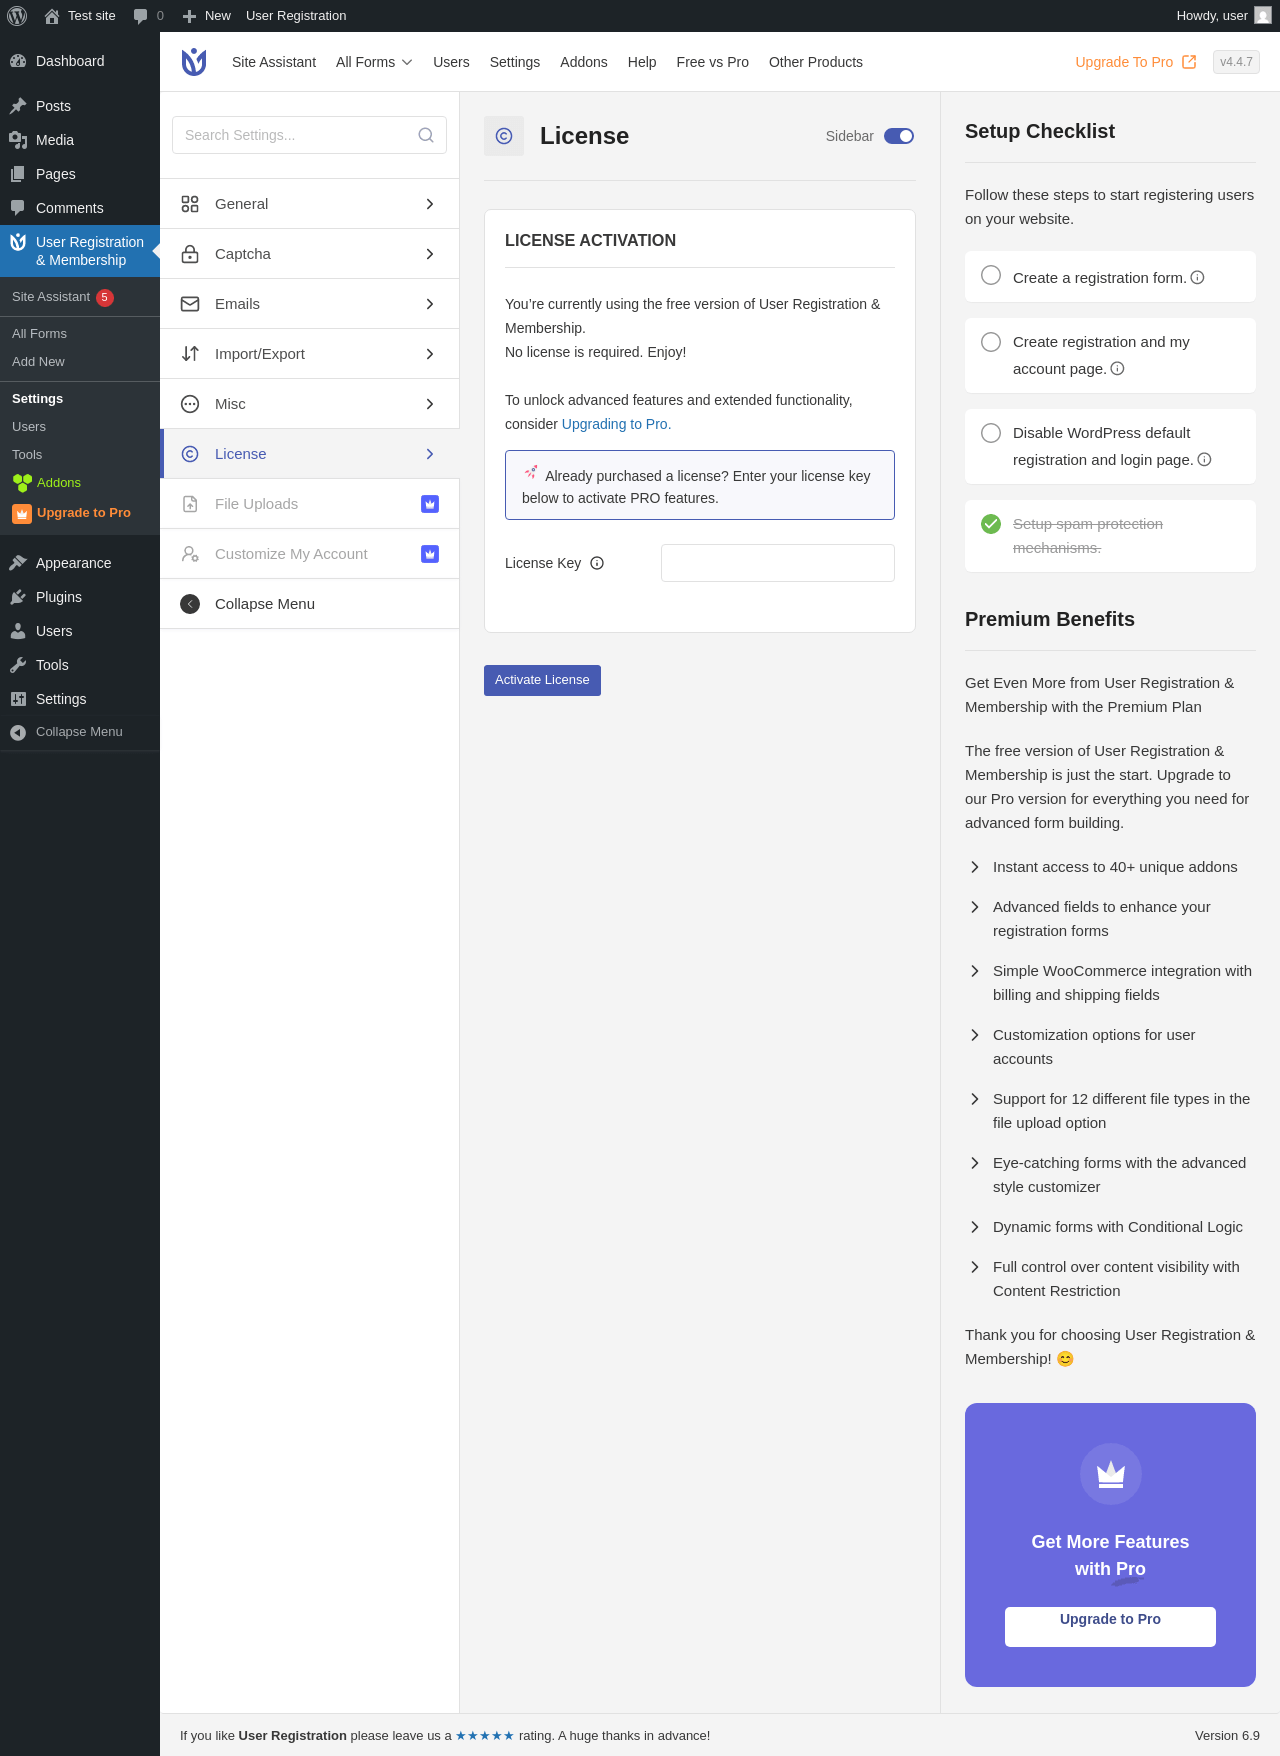Check the 'Create a registration form' checklist circle
1280x1756 pixels.
(991, 275)
